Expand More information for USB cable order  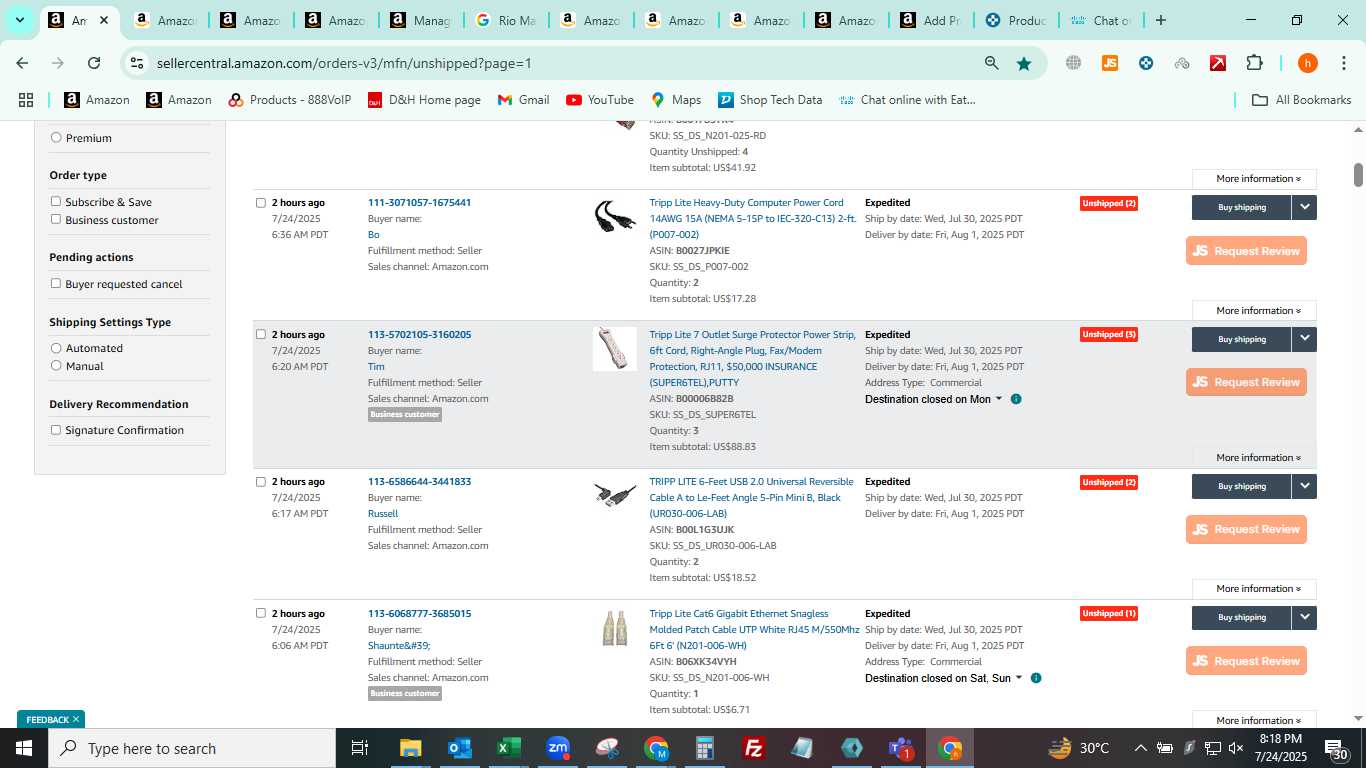click(x=1254, y=588)
